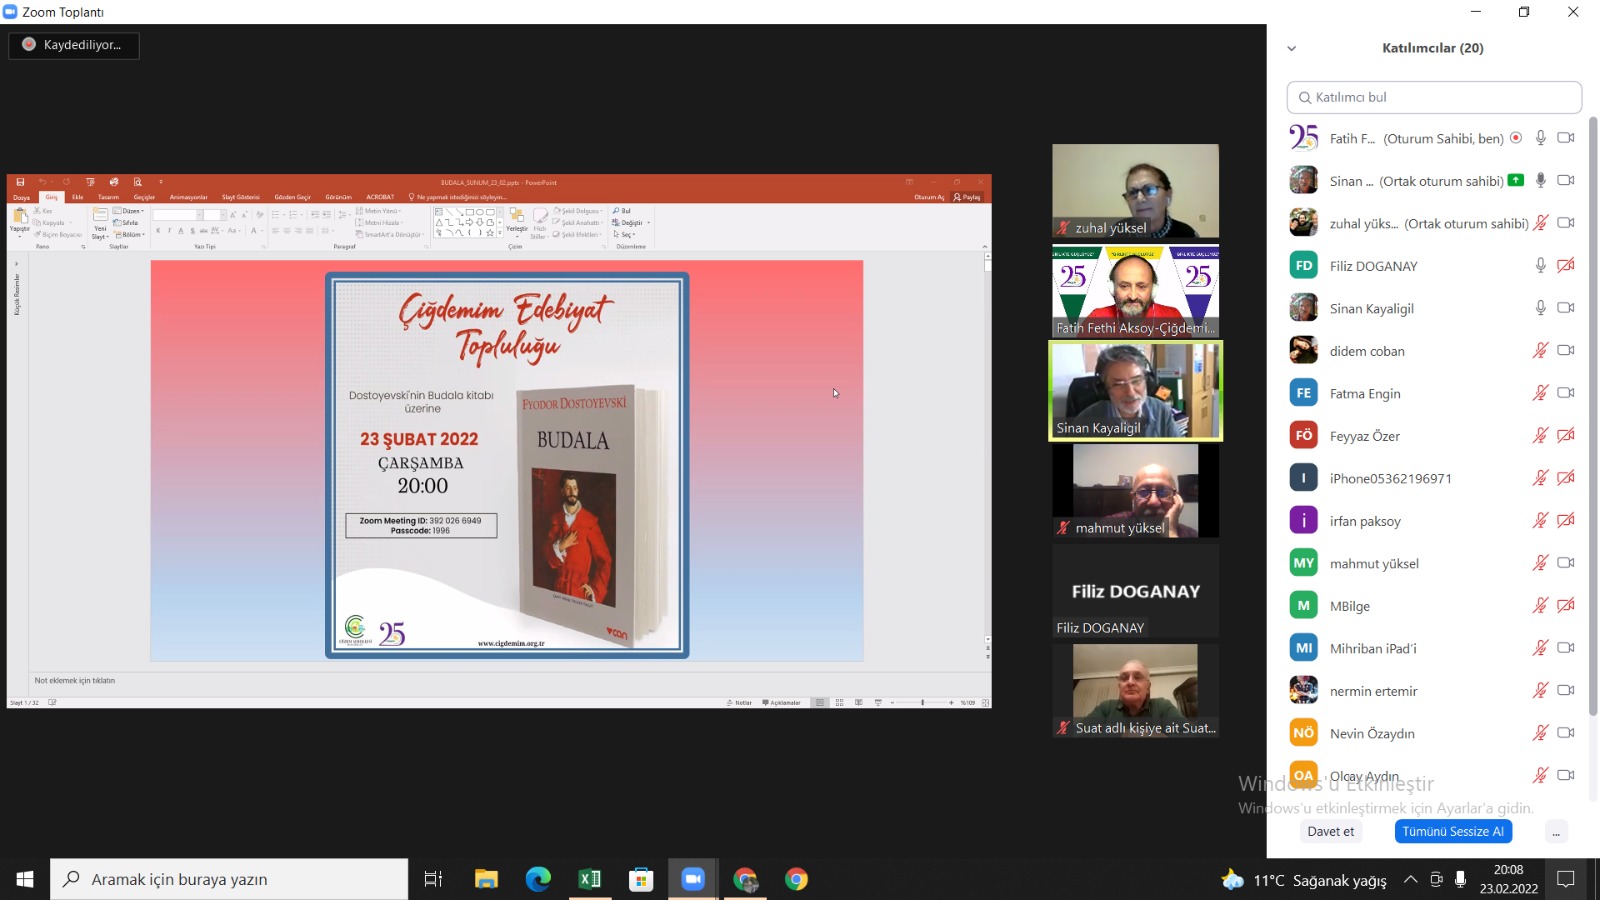The image size is (1600, 900).
Task: Expand the Bölüm dropdown in PowerPoint ribbon
Action: pos(130,235)
